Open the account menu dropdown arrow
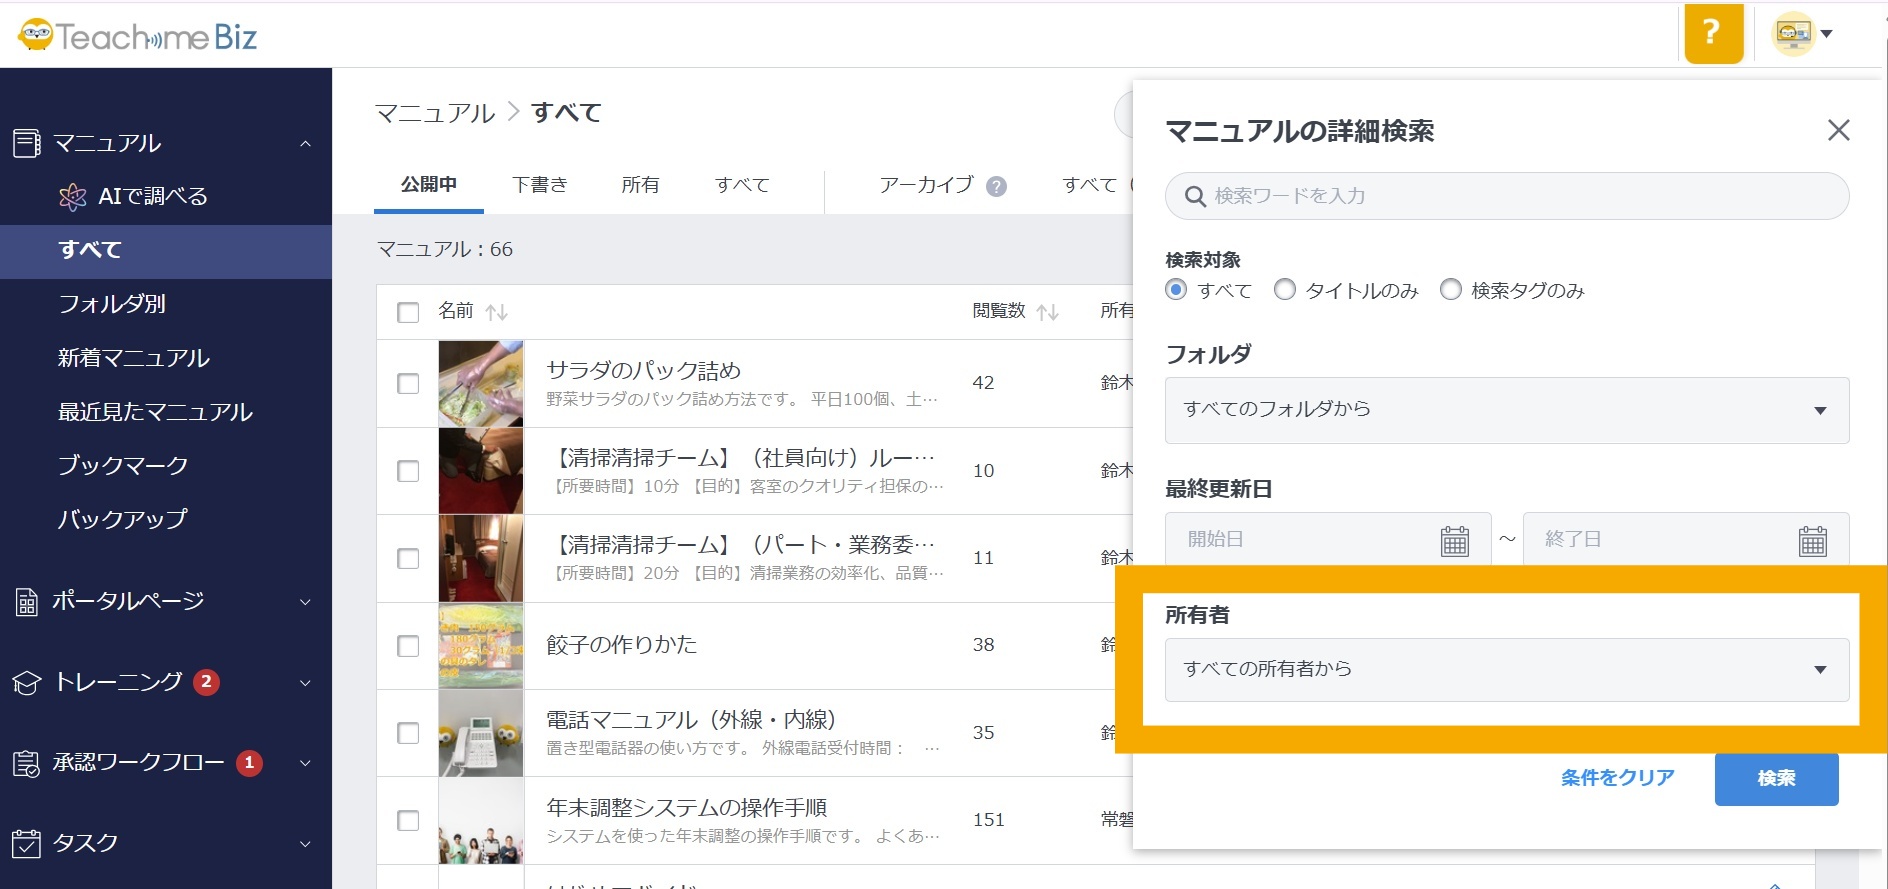The image size is (1888, 889). pyautogui.click(x=1826, y=34)
